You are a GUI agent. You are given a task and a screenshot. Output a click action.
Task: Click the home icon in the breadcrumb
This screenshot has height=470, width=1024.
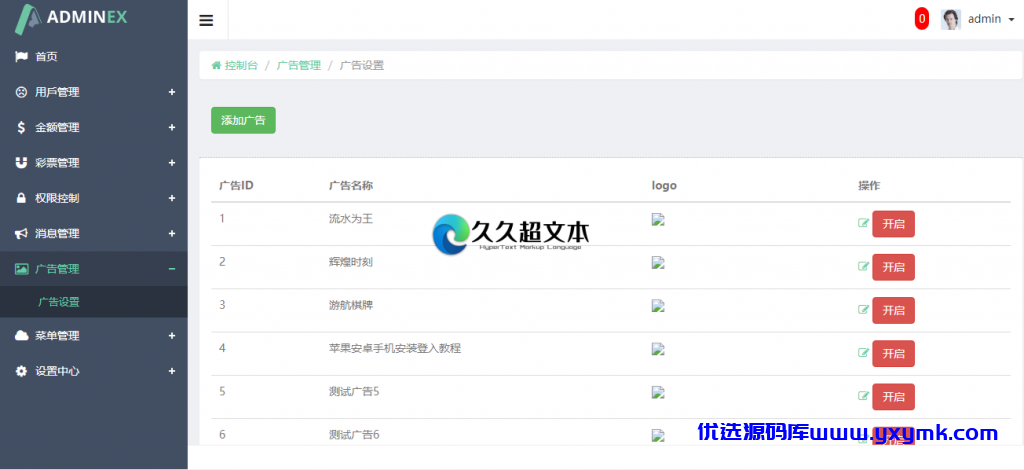tap(216, 65)
